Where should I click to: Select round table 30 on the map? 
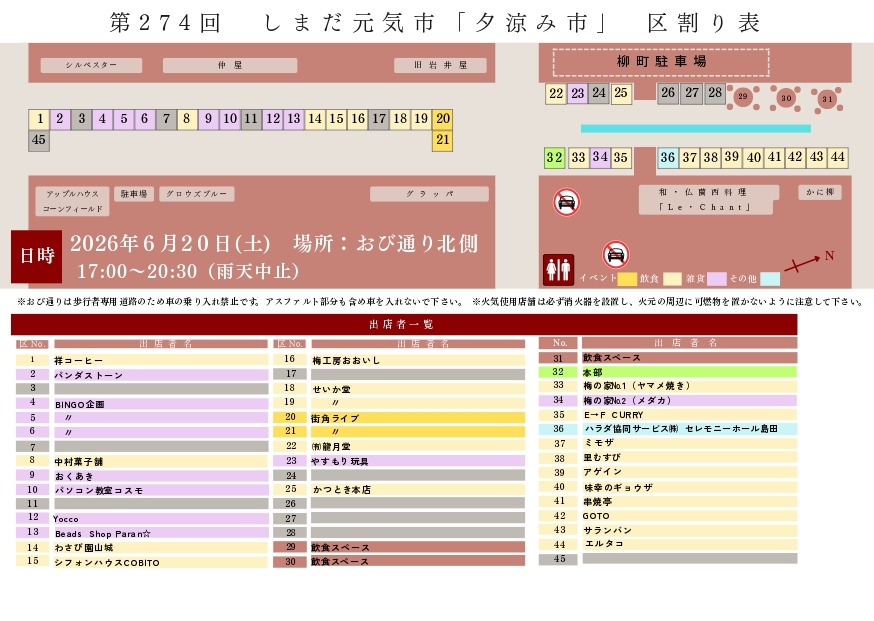[785, 98]
